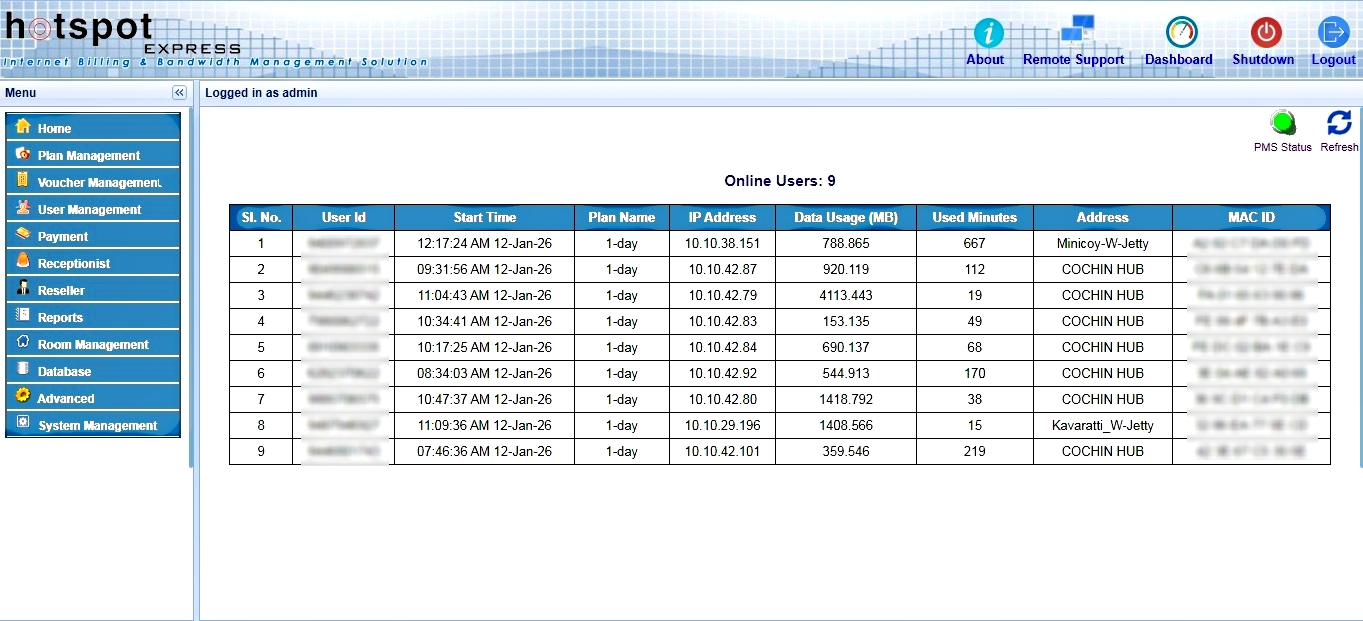Select the row with IP 10.10.38.151
1363x621 pixels.
[x=722, y=243]
